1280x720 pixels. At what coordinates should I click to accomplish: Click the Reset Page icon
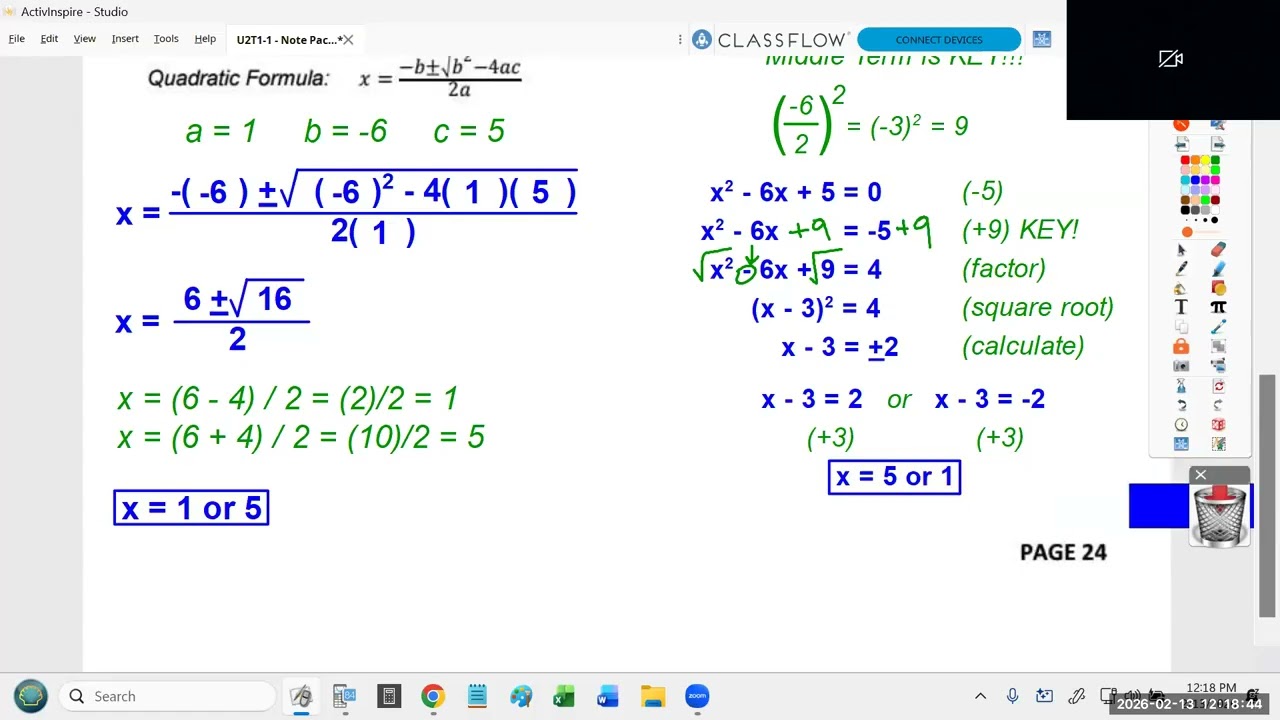pos(1219,386)
